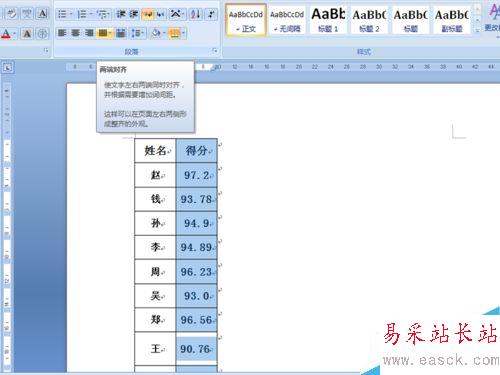Click the Clear Formatting eraser icon

coord(11,14)
